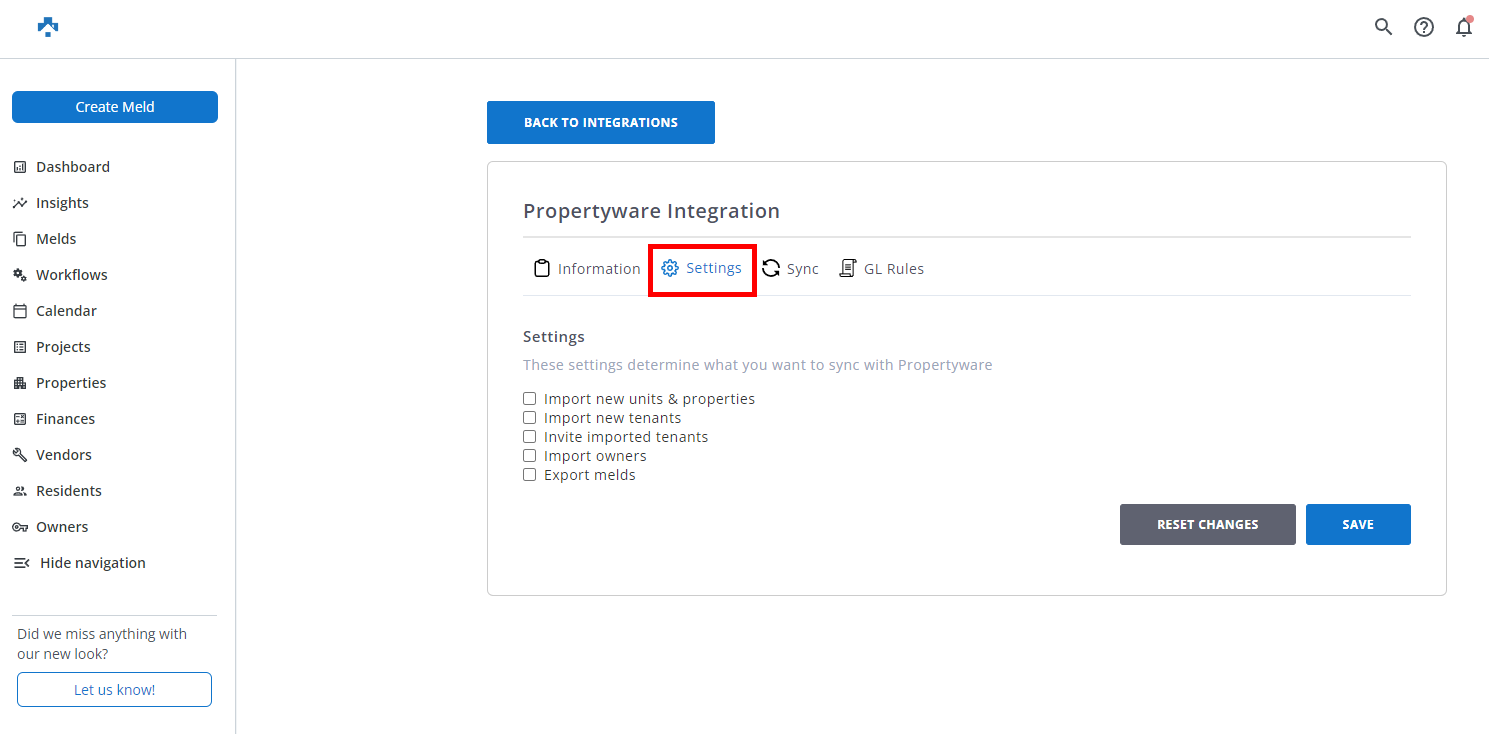Open Insights in the sidebar

62,203
